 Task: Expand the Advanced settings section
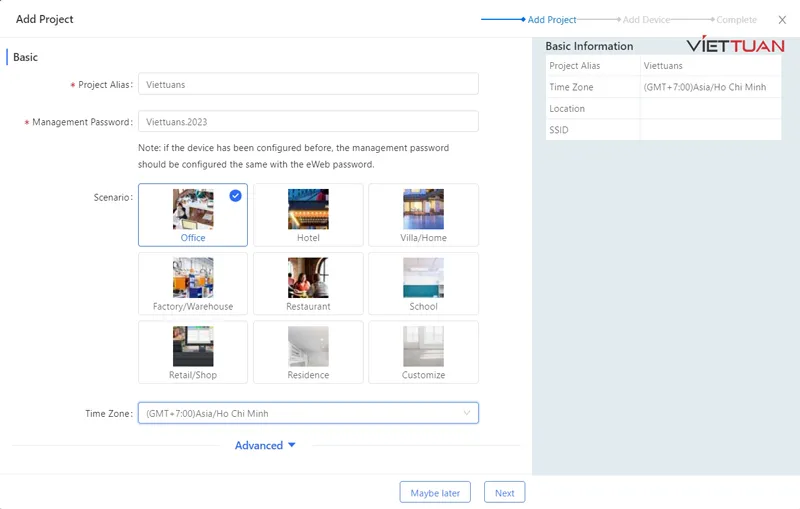pos(265,445)
